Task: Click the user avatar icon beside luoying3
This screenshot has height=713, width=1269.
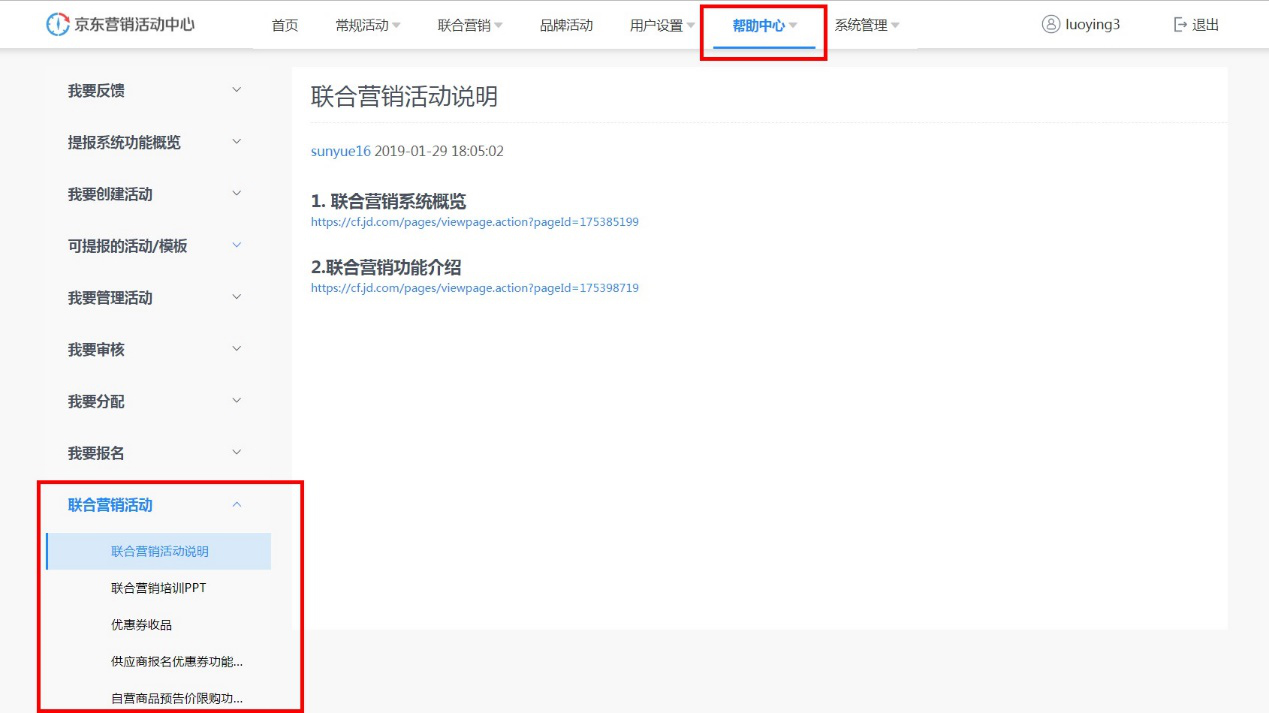Action: point(1050,25)
